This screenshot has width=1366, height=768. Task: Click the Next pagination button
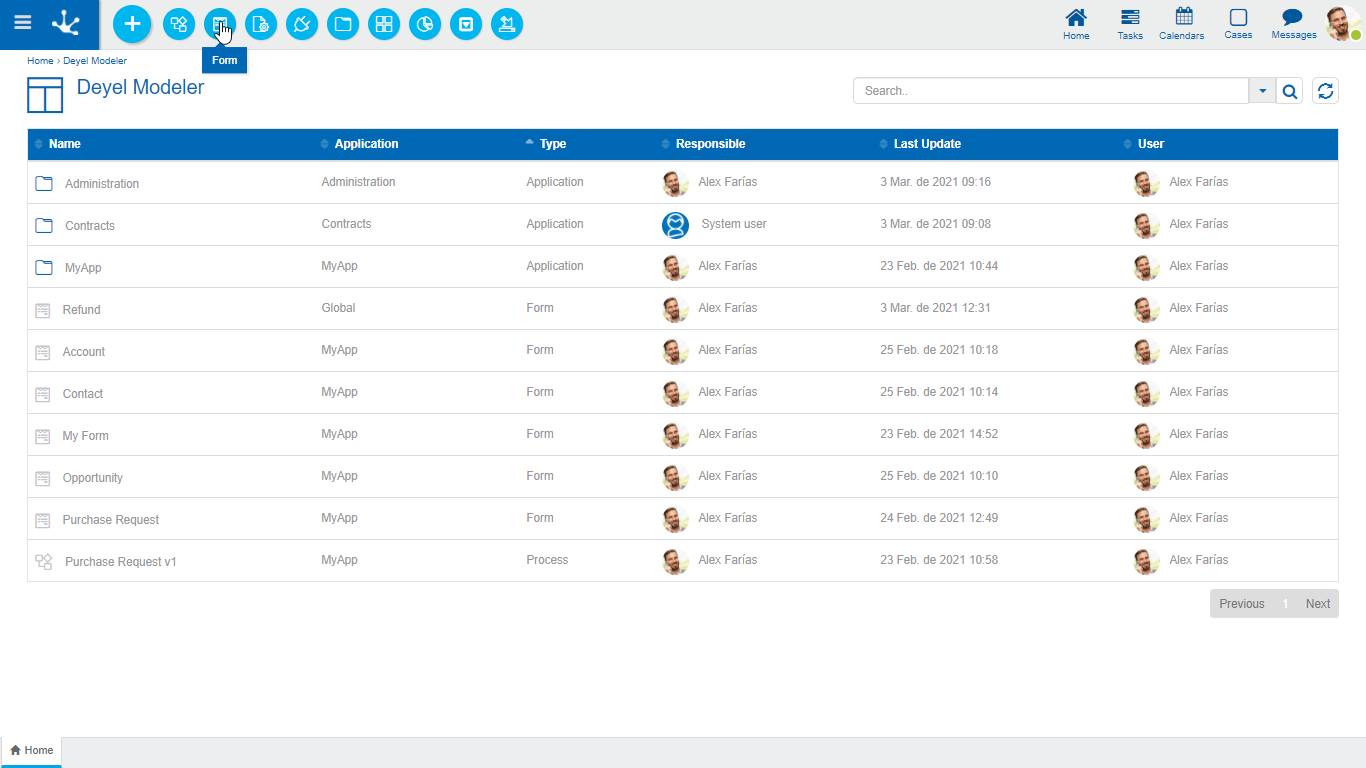(x=1318, y=604)
